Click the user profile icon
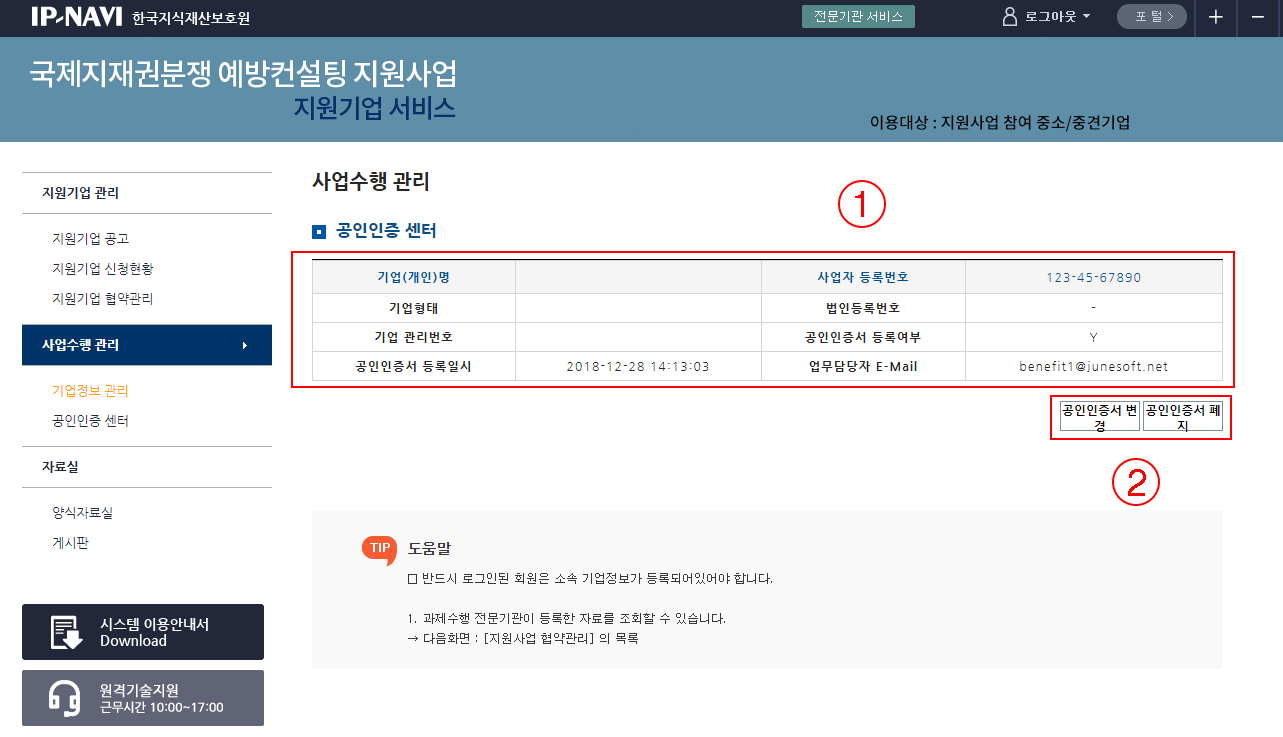The width and height of the screenshot is (1283, 737). (1009, 17)
